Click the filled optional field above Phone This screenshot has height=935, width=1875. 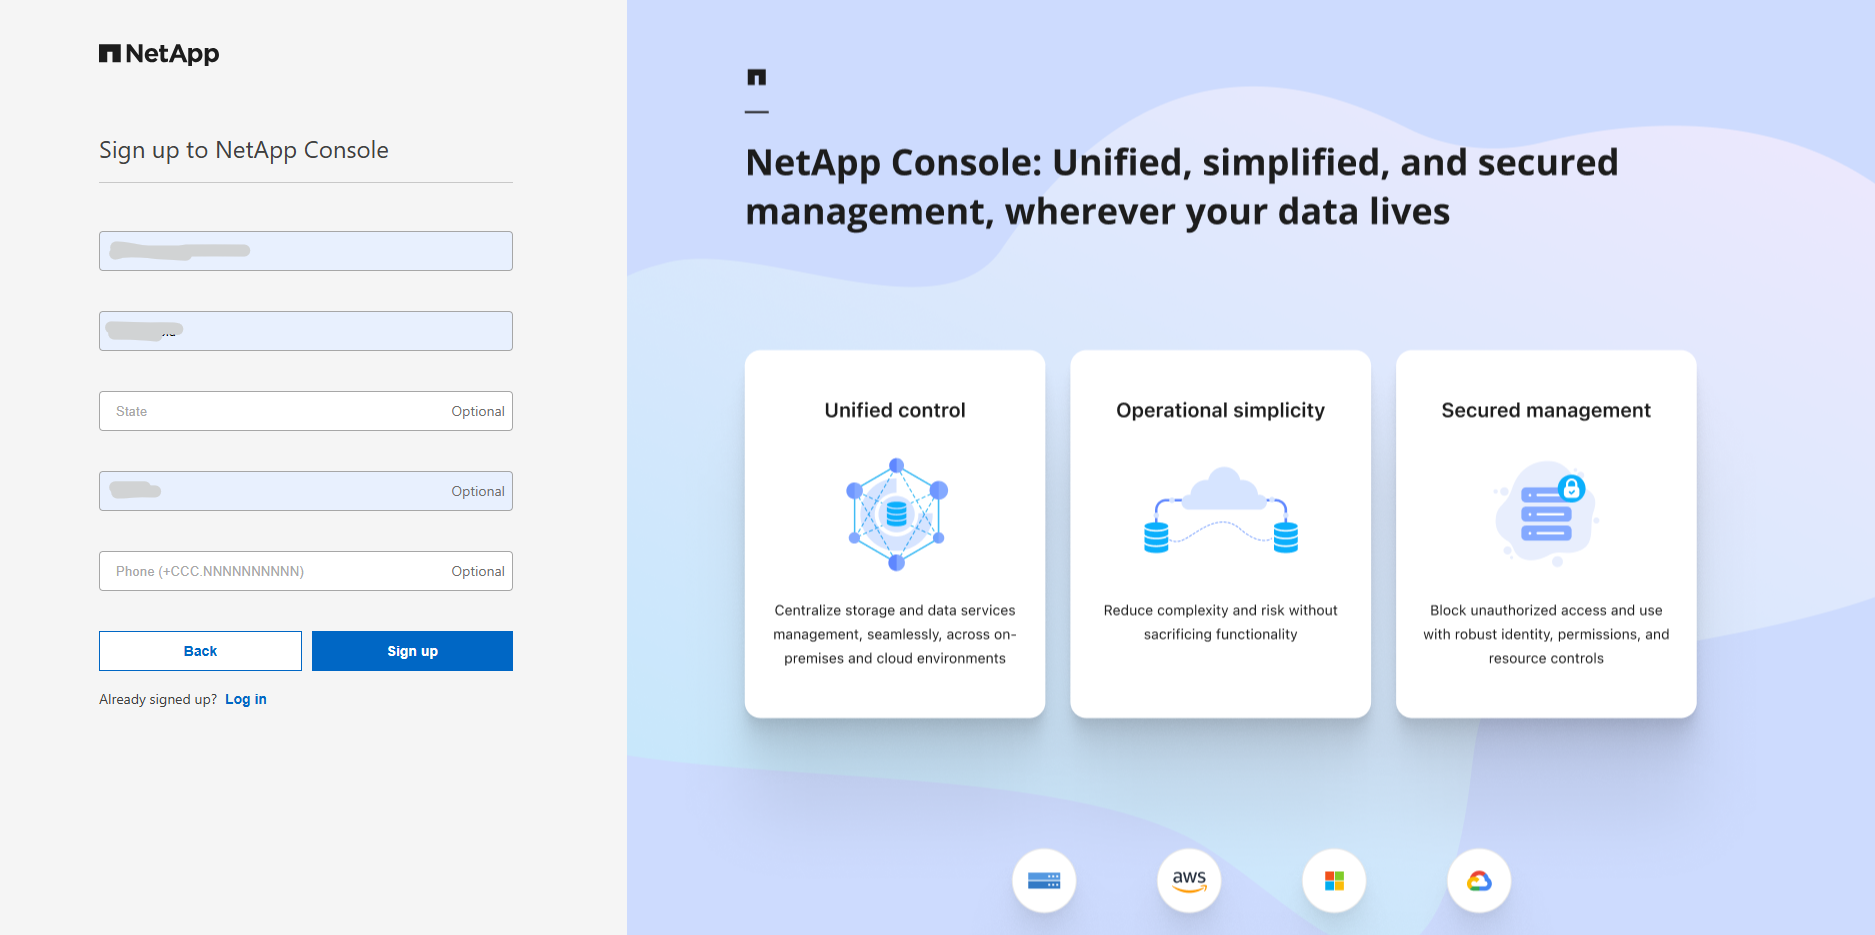tap(306, 491)
